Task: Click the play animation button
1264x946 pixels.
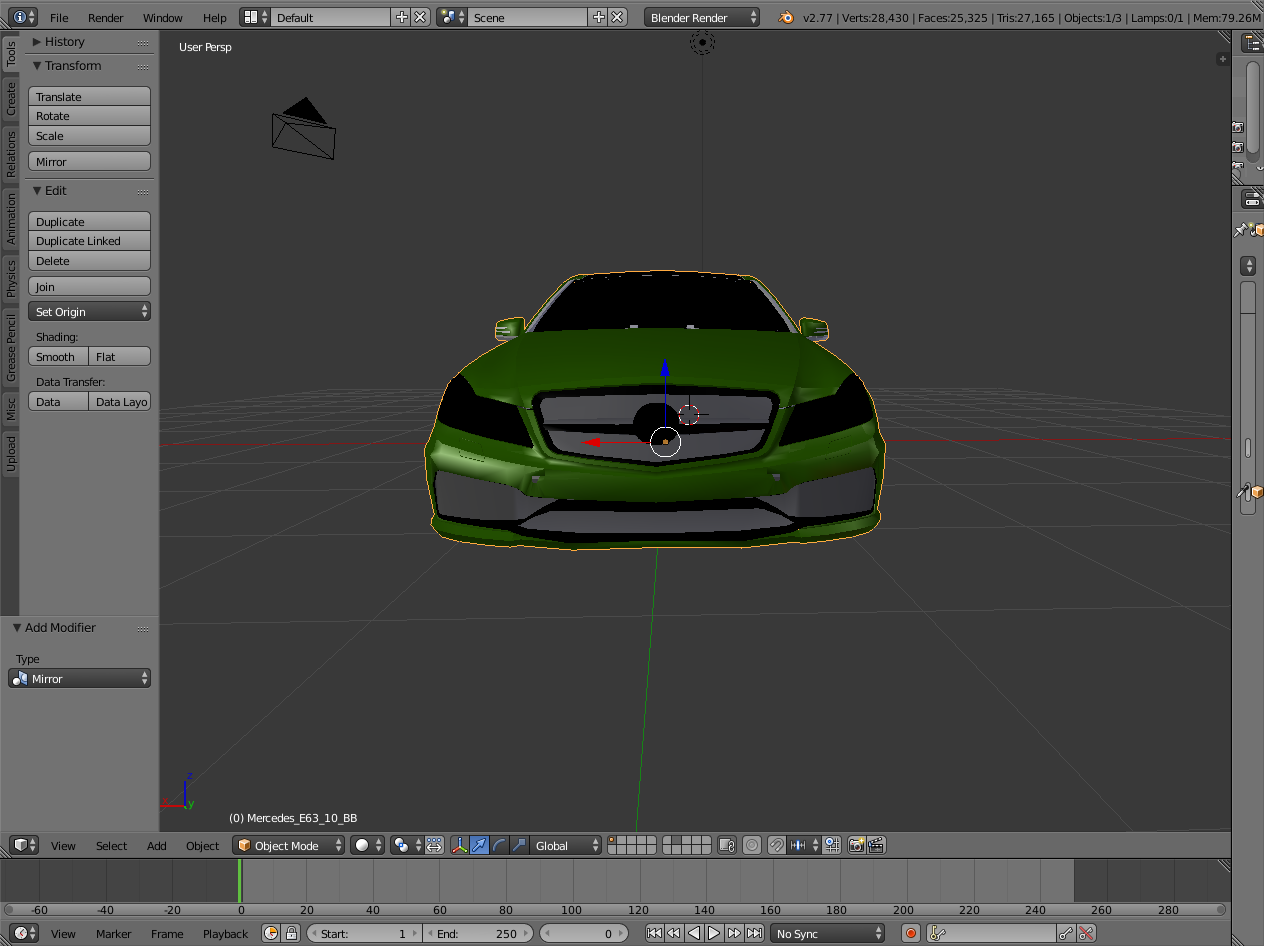Action: click(714, 933)
